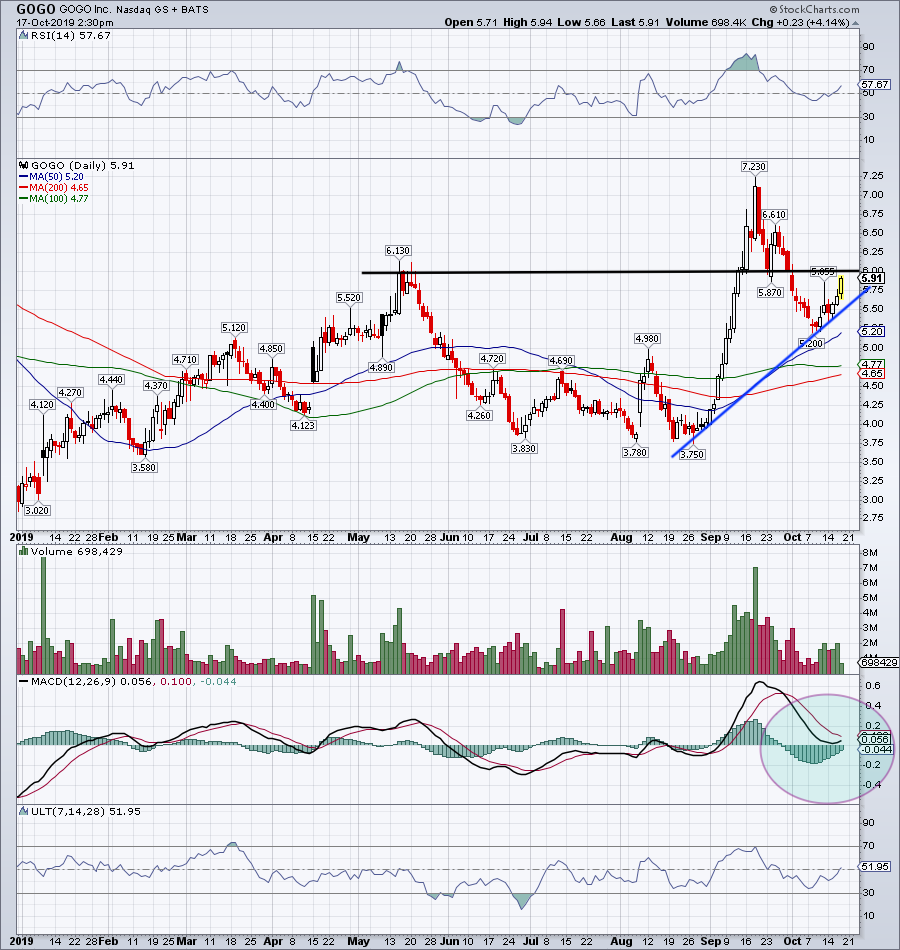Click the 4.710 price label
This screenshot has height=950, width=900.
coord(185,359)
